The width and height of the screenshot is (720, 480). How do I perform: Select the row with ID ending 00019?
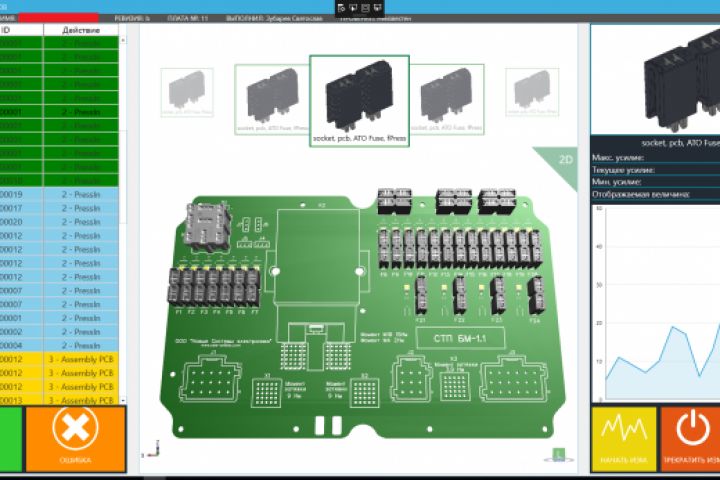pyautogui.click(x=59, y=194)
